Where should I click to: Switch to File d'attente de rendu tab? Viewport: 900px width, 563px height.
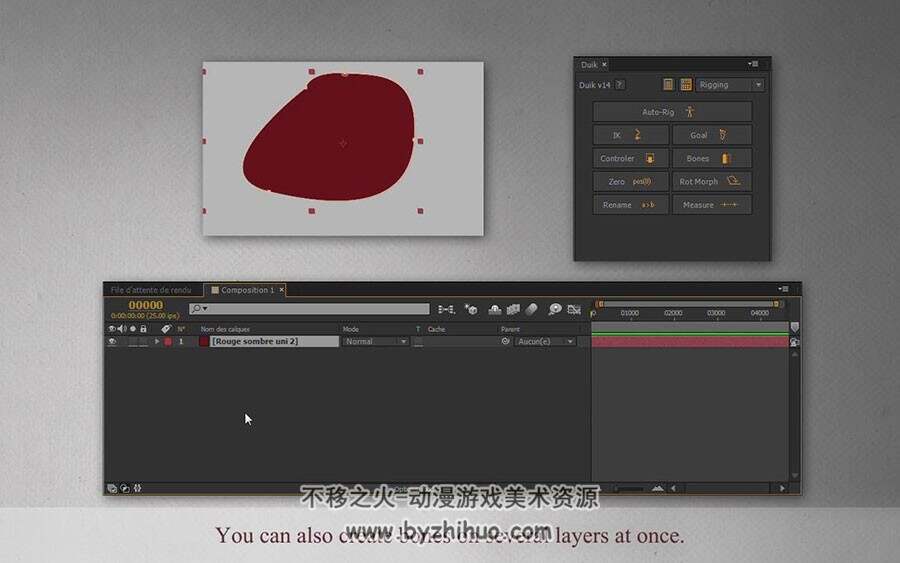coord(151,290)
